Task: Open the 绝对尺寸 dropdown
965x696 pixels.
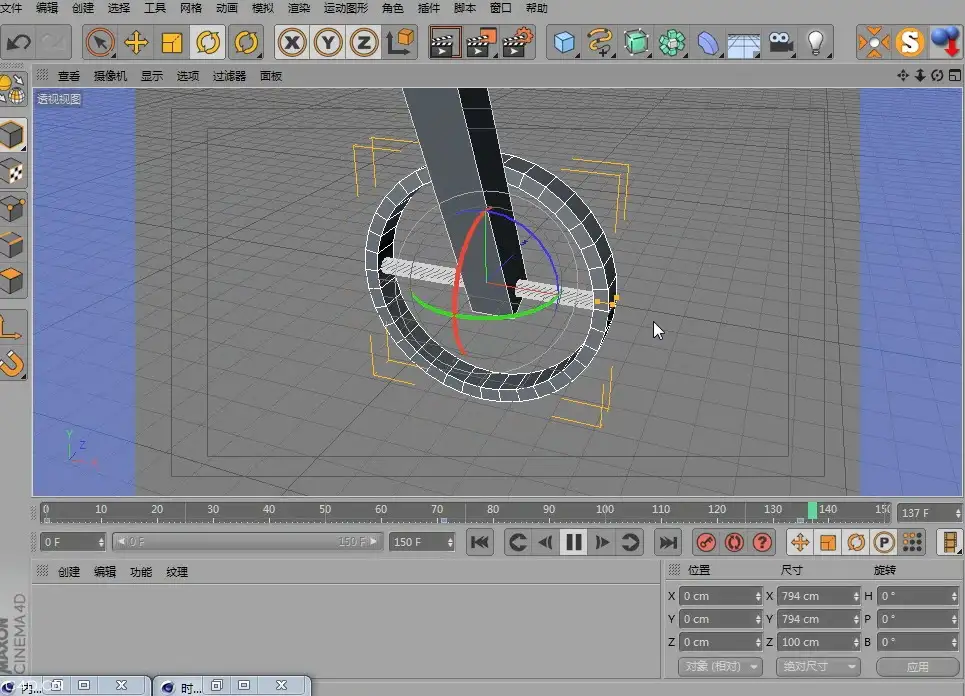Action: pyautogui.click(x=818, y=666)
